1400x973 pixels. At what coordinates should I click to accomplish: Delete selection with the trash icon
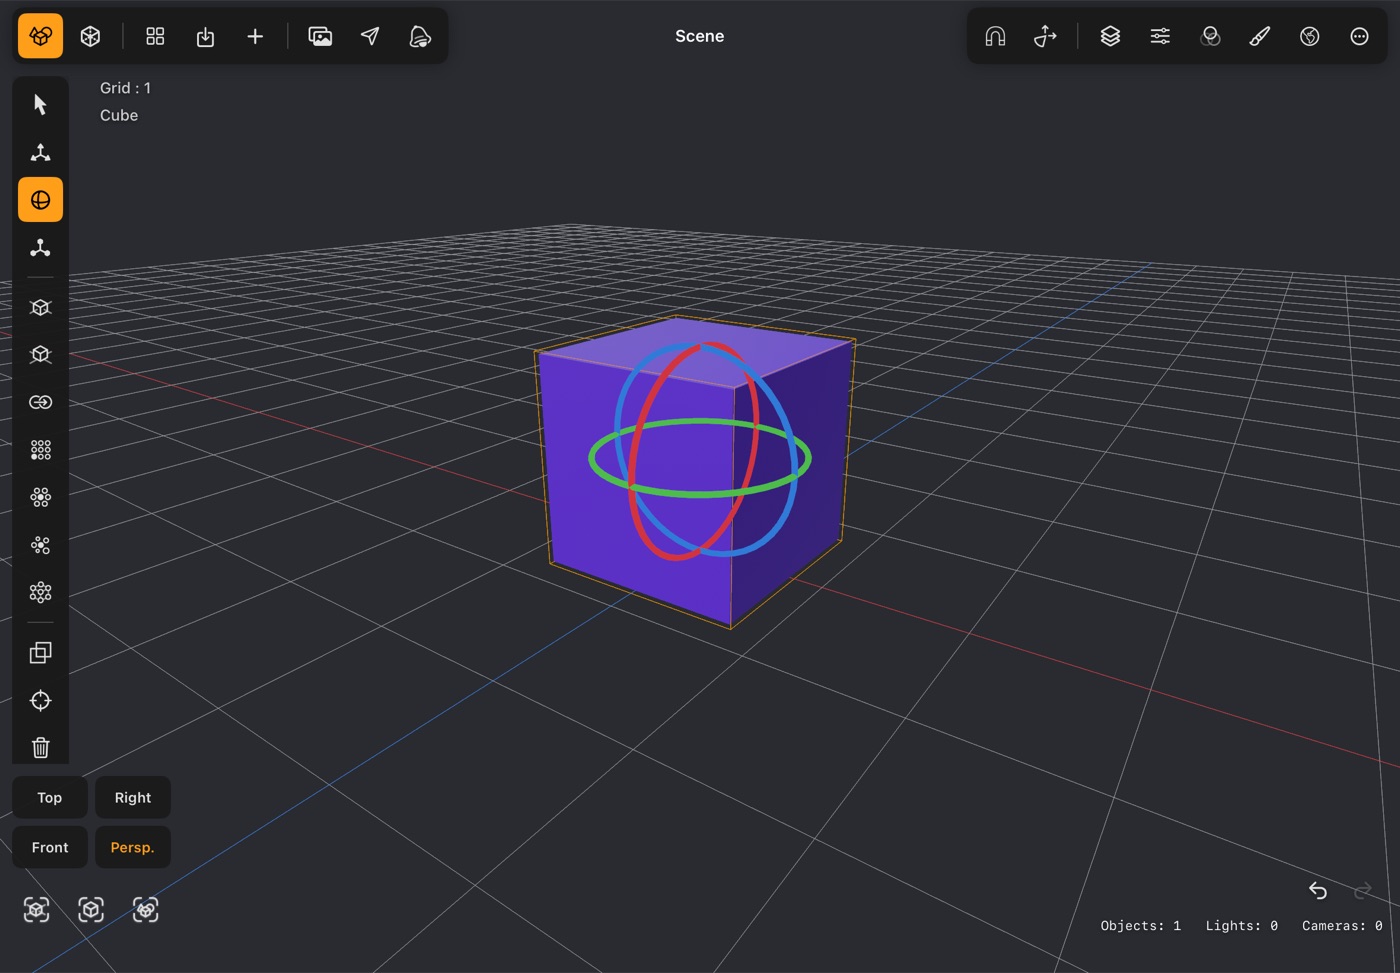click(x=40, y=748)
